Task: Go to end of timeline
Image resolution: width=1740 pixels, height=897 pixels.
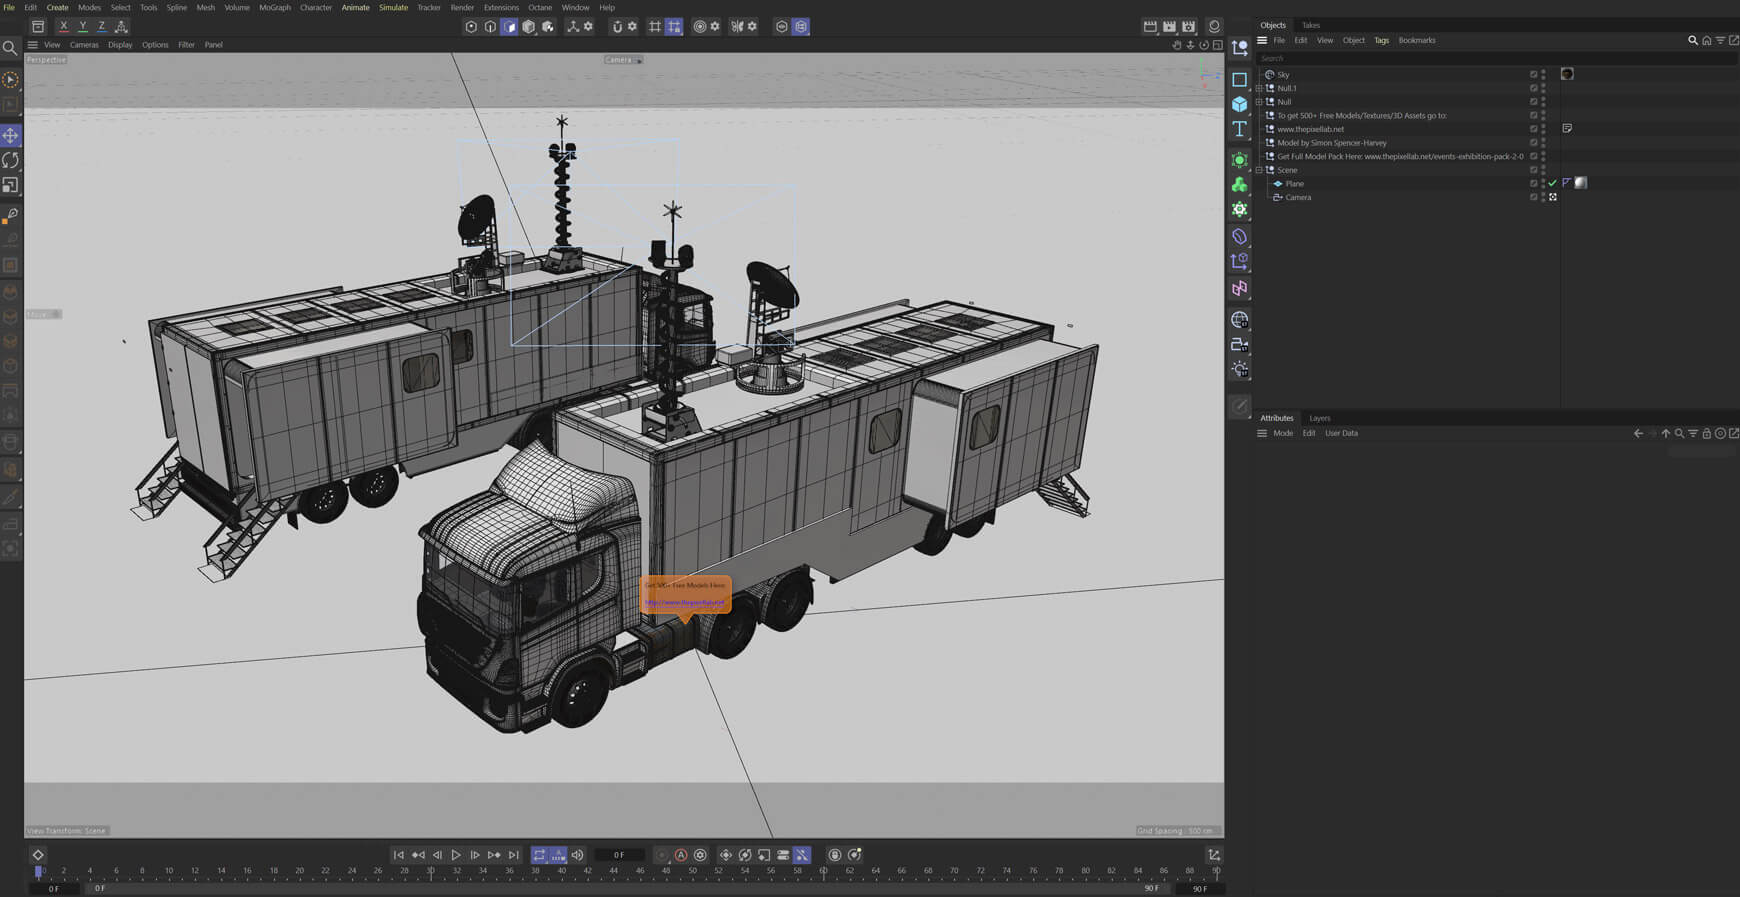Action: point(513,855)
